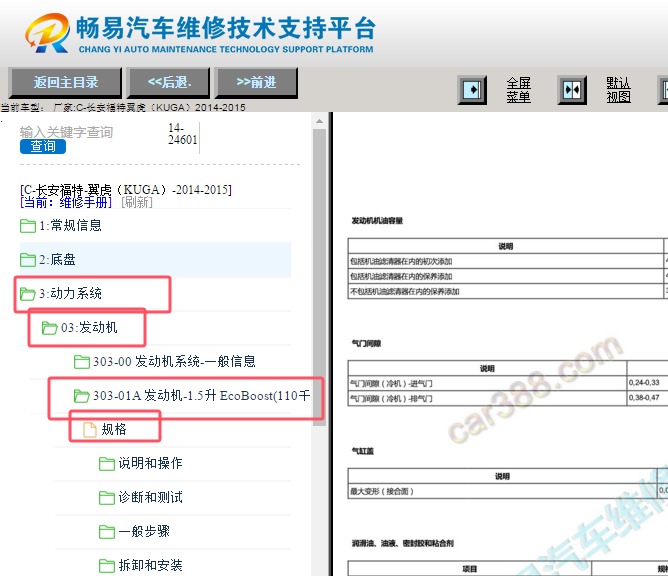Click the full-screen menu arrow icon

coord(472,90)
